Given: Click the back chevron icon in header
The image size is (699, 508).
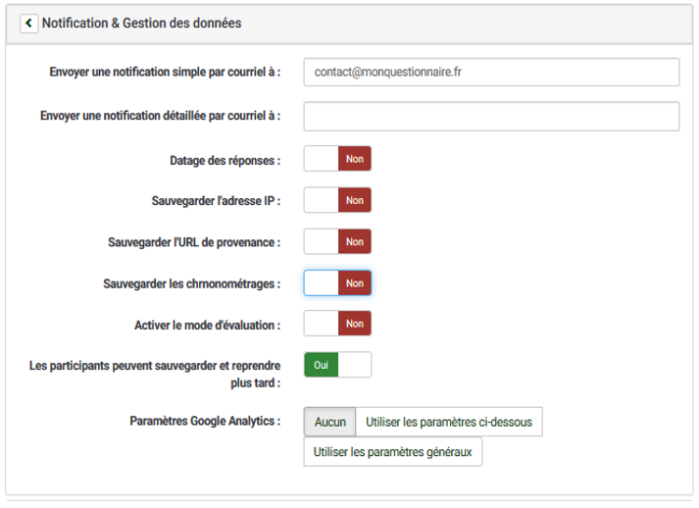Looking at the screenshot, I should coord(29,23).
